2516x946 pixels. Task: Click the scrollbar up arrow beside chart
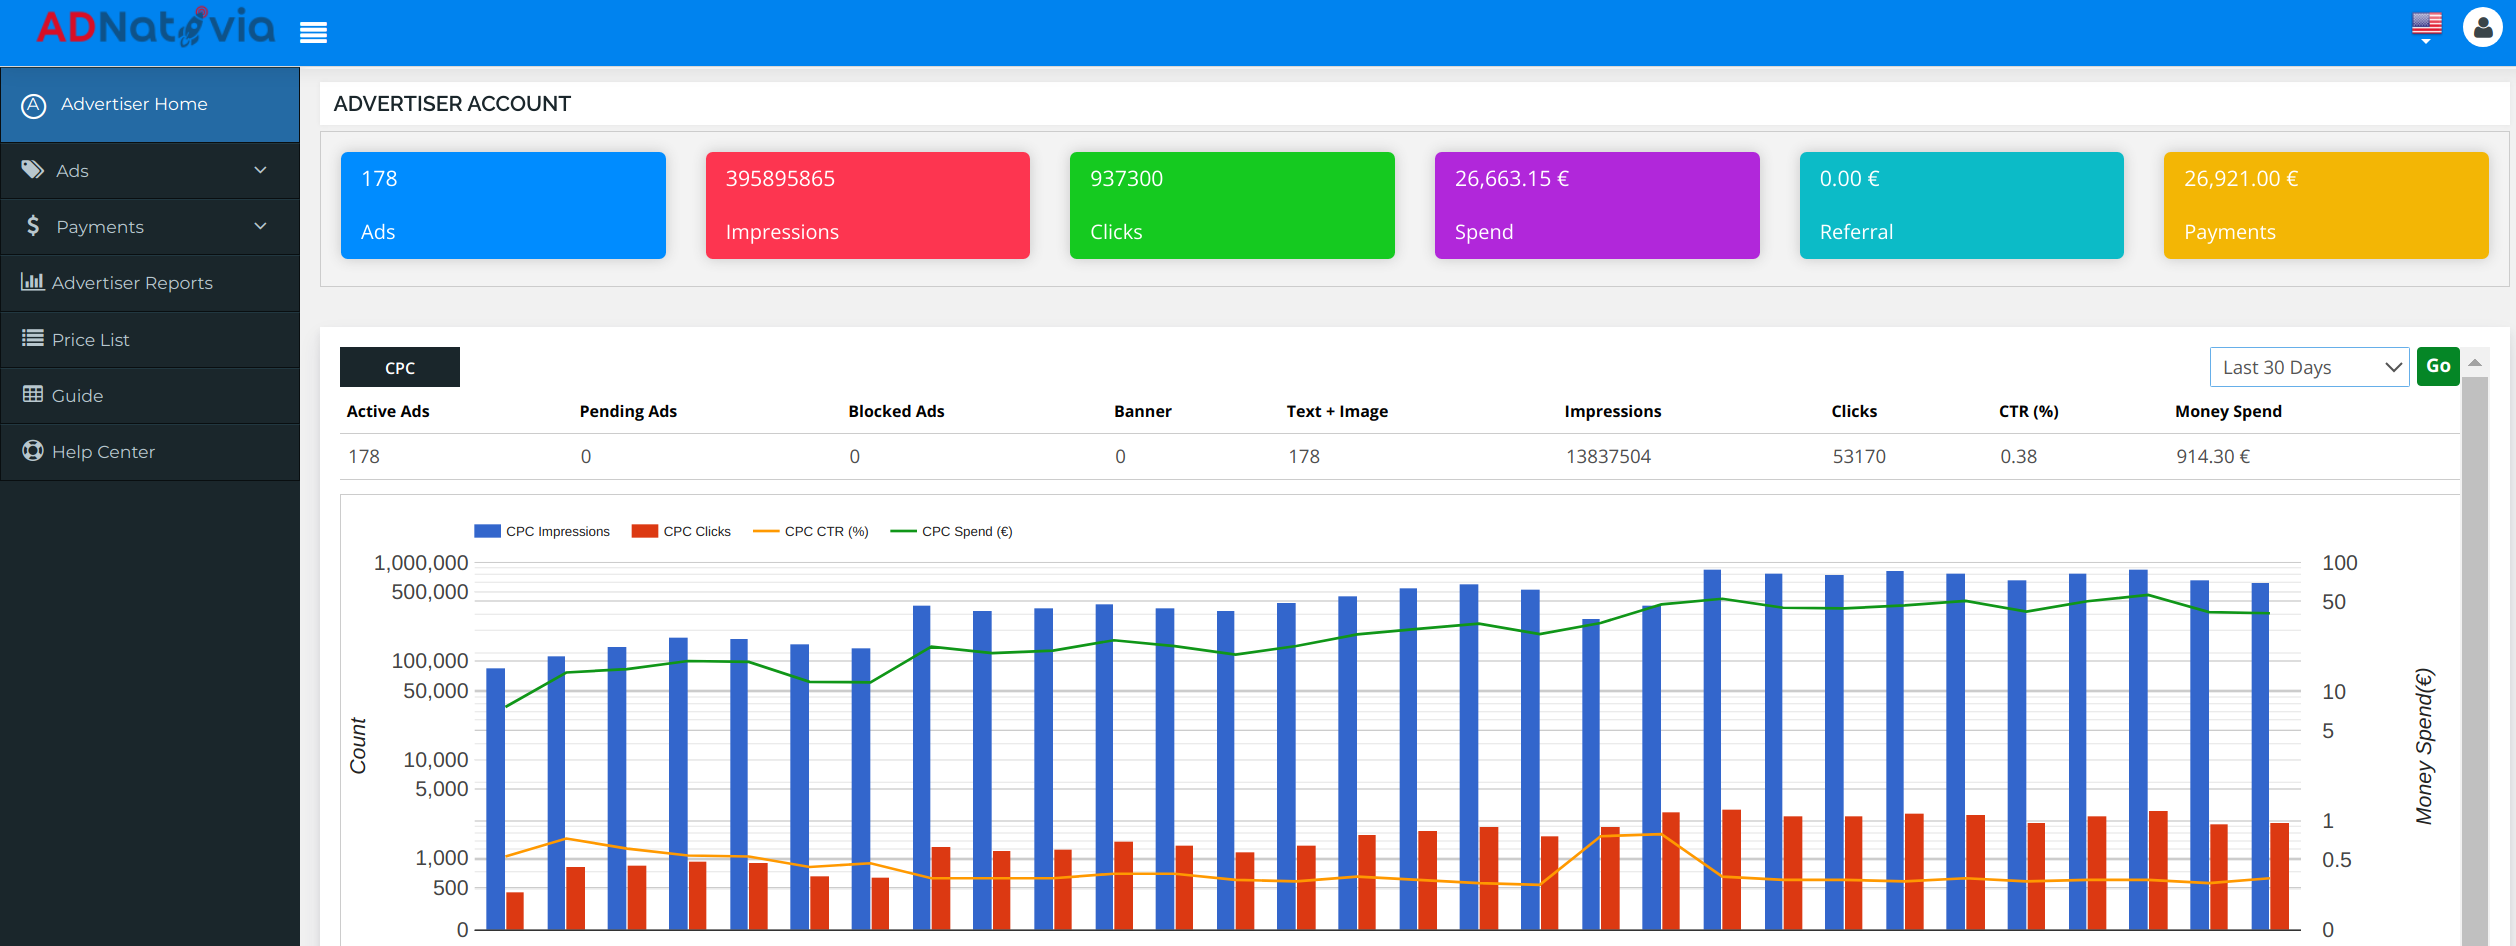pyautogui.click(x=2475, y=363)
